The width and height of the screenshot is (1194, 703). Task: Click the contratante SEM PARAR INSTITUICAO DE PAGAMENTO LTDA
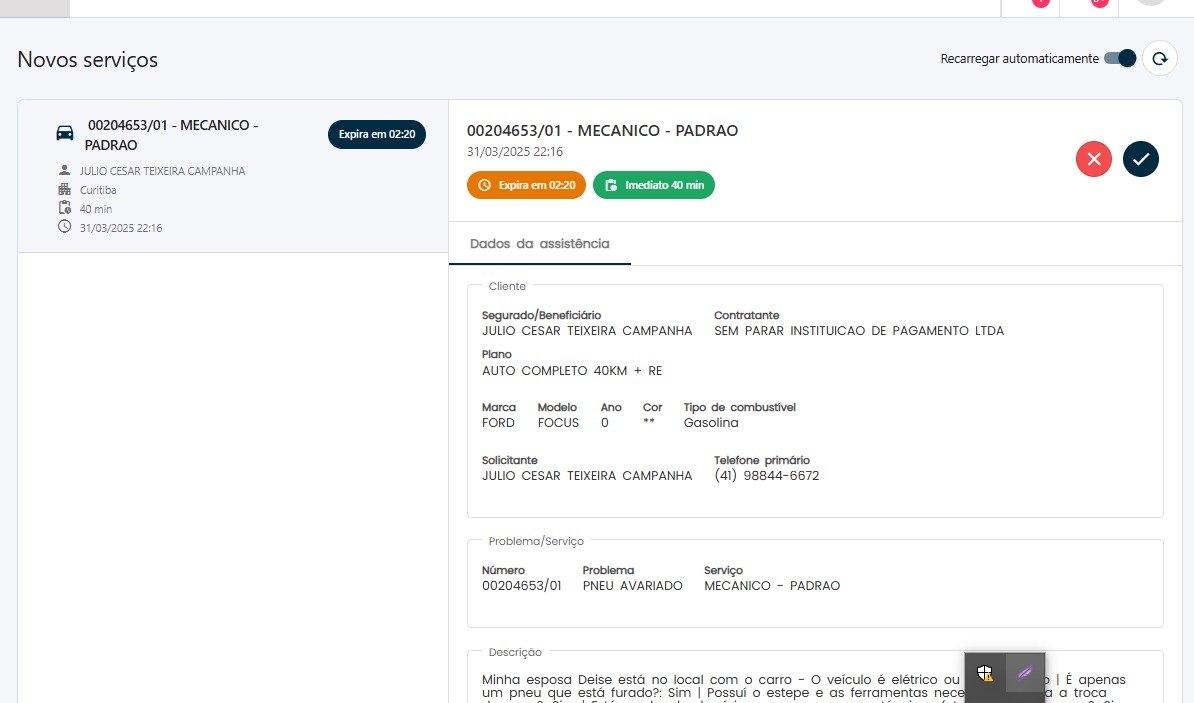point(859,331)
